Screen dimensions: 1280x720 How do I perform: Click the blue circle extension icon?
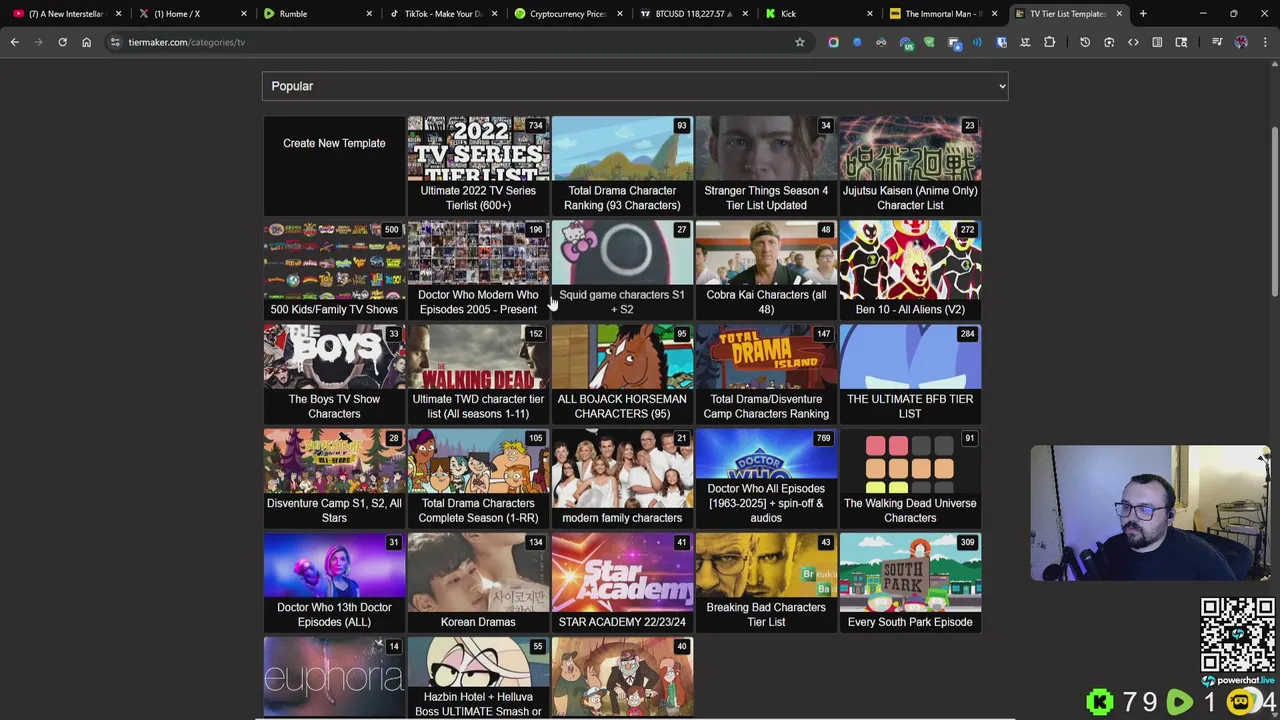click(857, 42)
